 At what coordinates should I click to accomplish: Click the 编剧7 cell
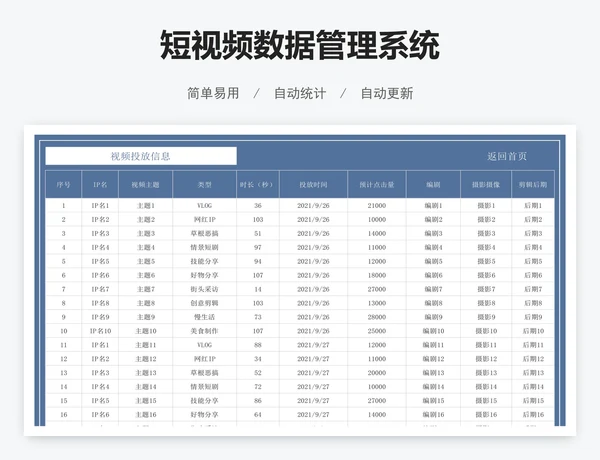click(433, 289)
